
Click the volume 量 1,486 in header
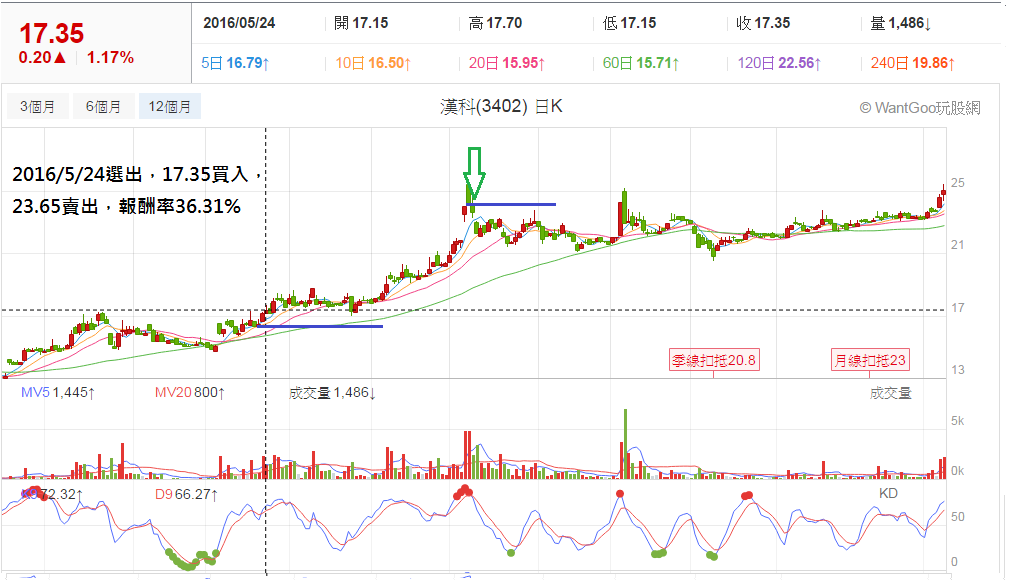[900, 23]
